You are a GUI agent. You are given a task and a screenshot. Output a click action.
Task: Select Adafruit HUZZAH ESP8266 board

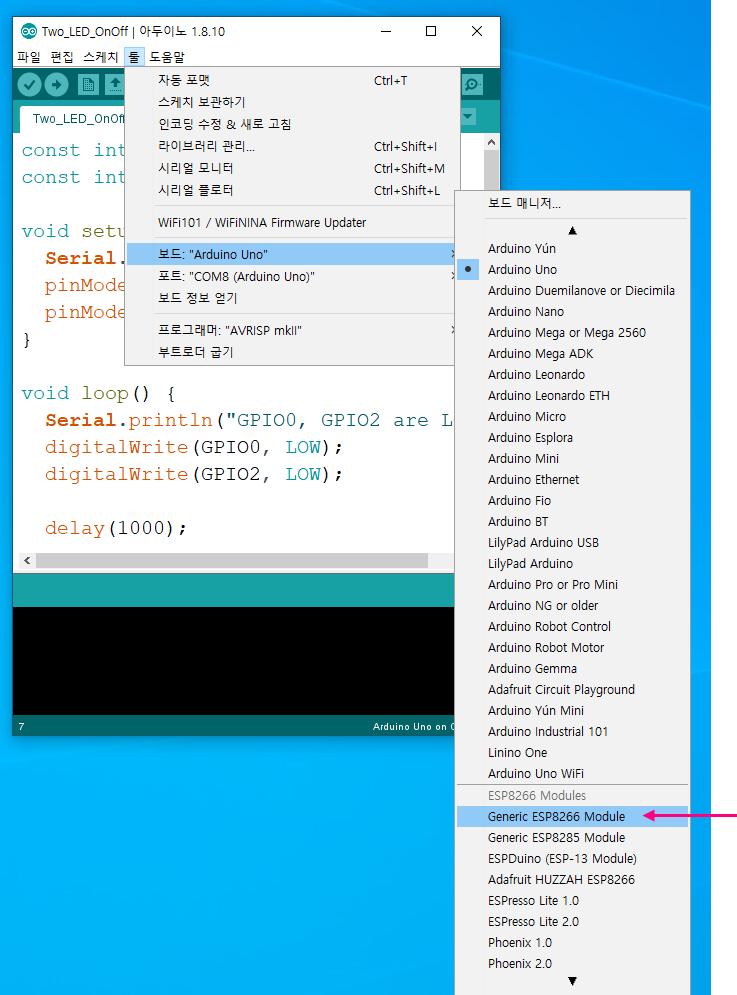572,879
